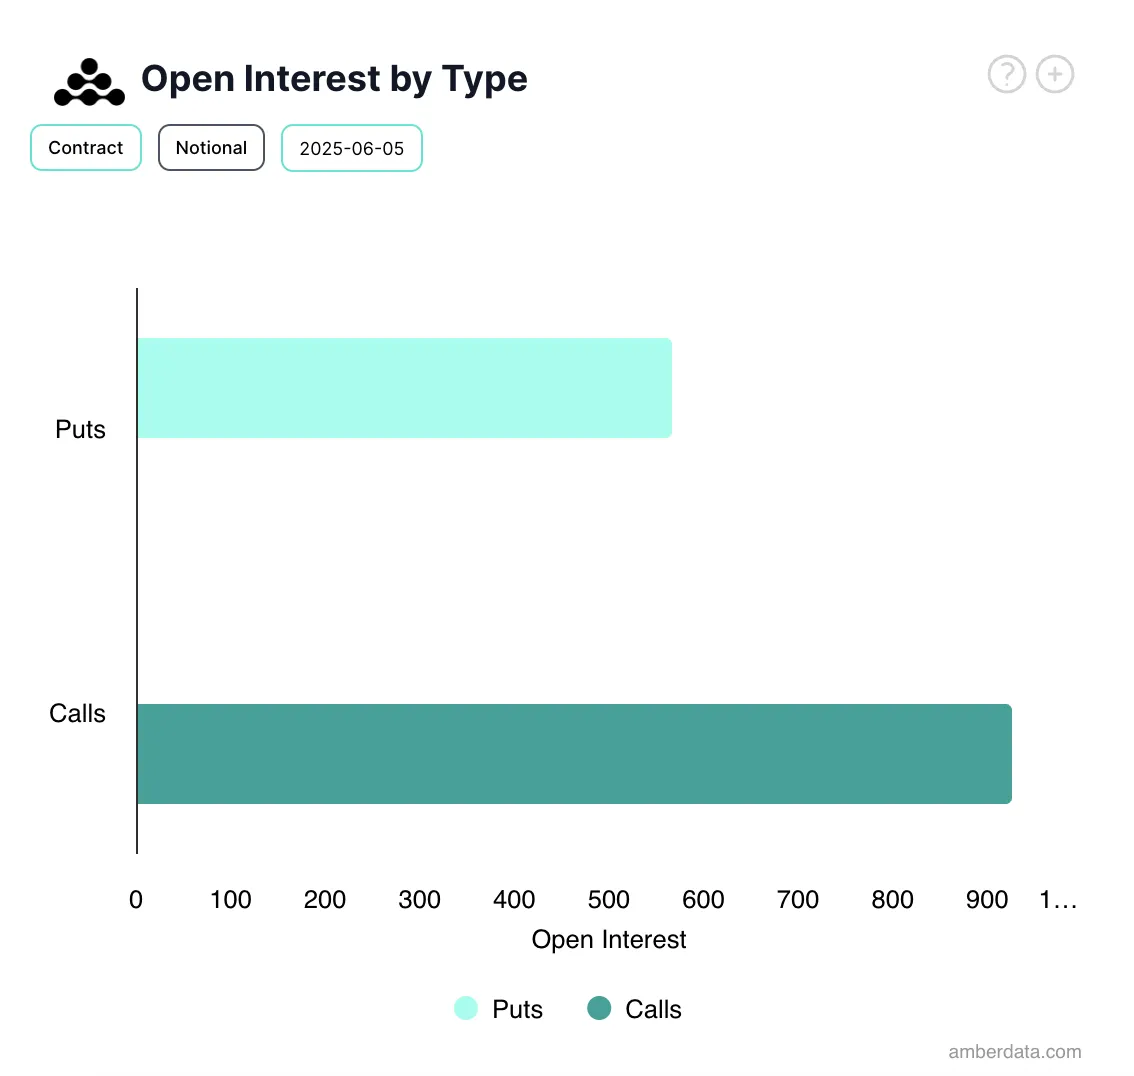Image resolution: width=1134 pixels, height=1076 pixels.
Task: Open the 2025-06-05 date dropdown
Action: [352, 148]
